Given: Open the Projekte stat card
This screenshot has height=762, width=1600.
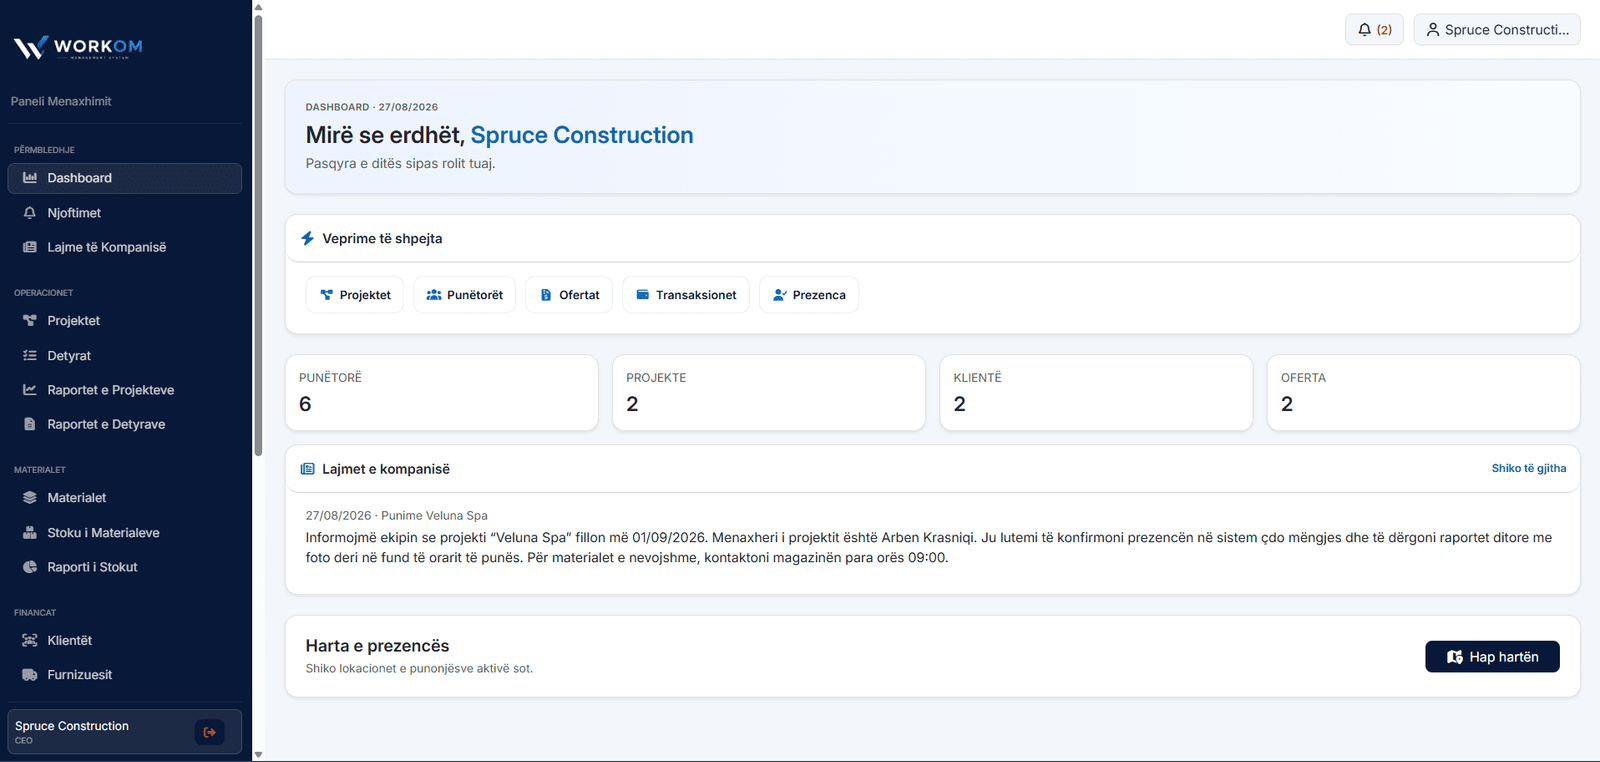Looking at the screenshot, I should click(769, 393).
